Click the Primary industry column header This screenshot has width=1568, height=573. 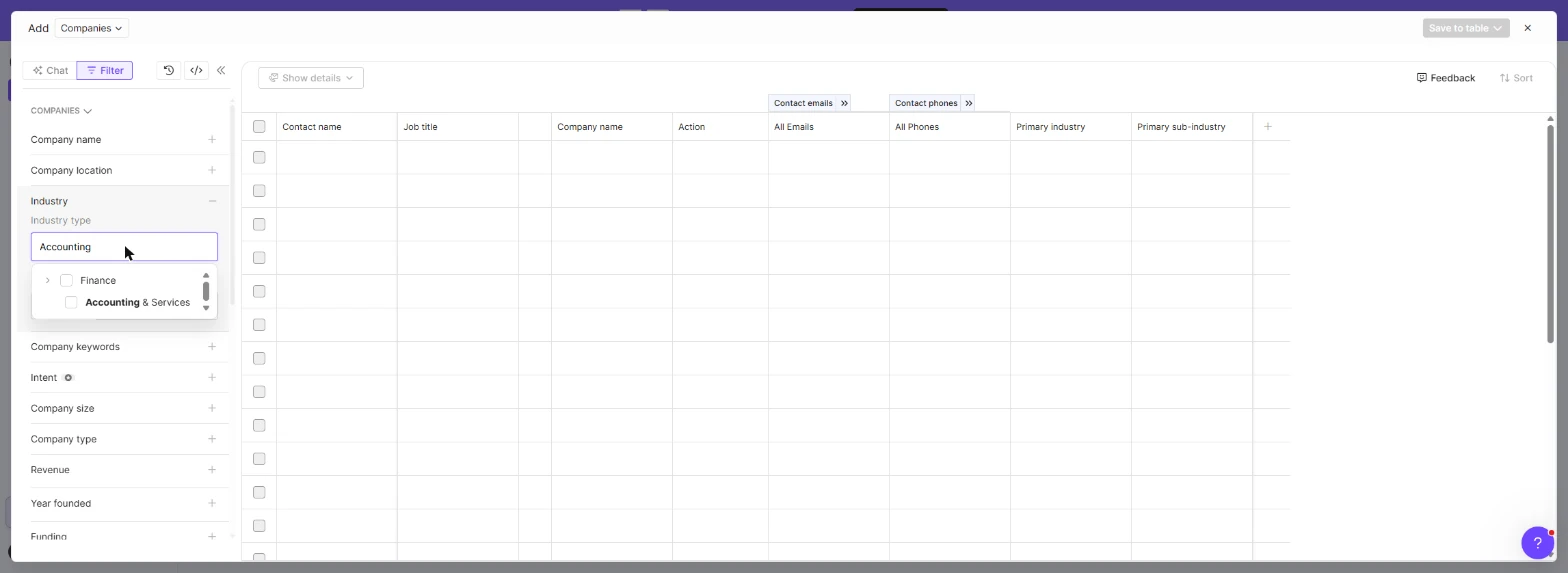[x=1071, y=127]
